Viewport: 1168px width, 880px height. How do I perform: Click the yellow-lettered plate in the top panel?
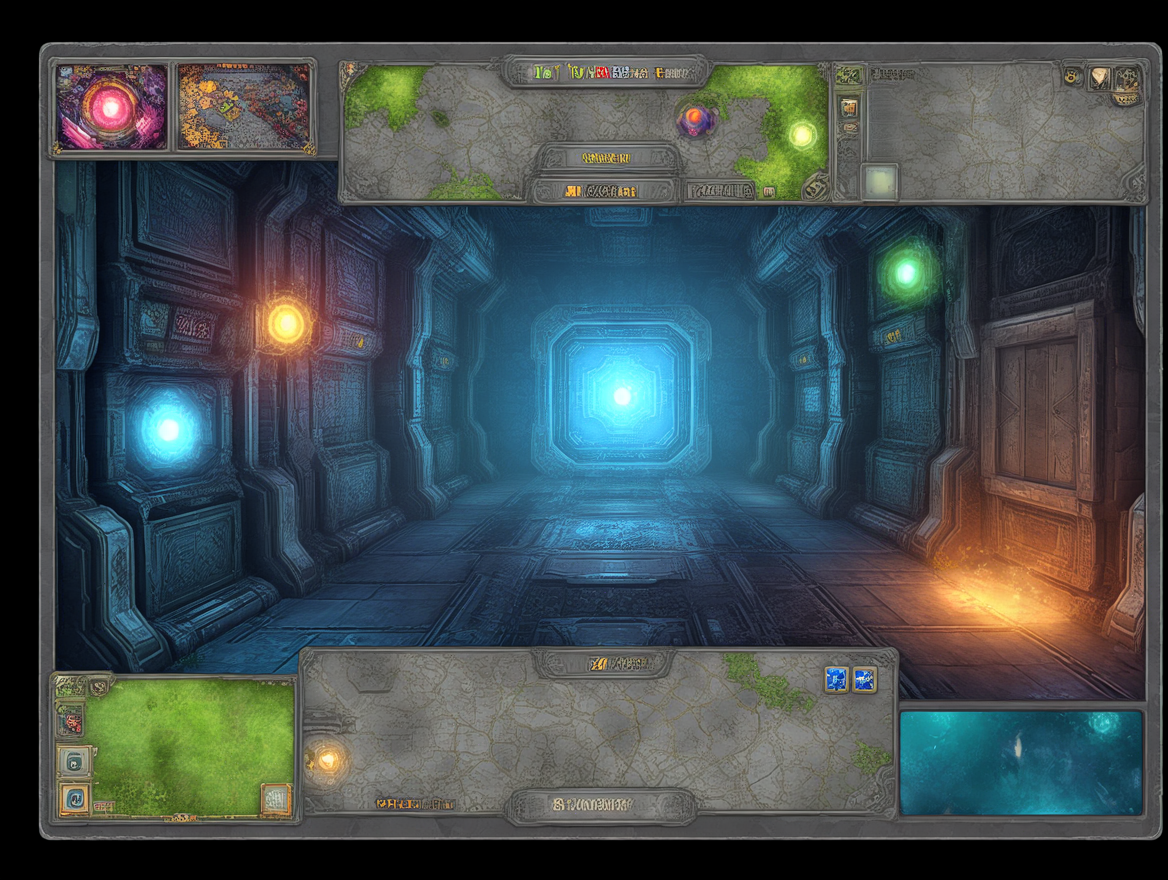click(x=606, y=158)
